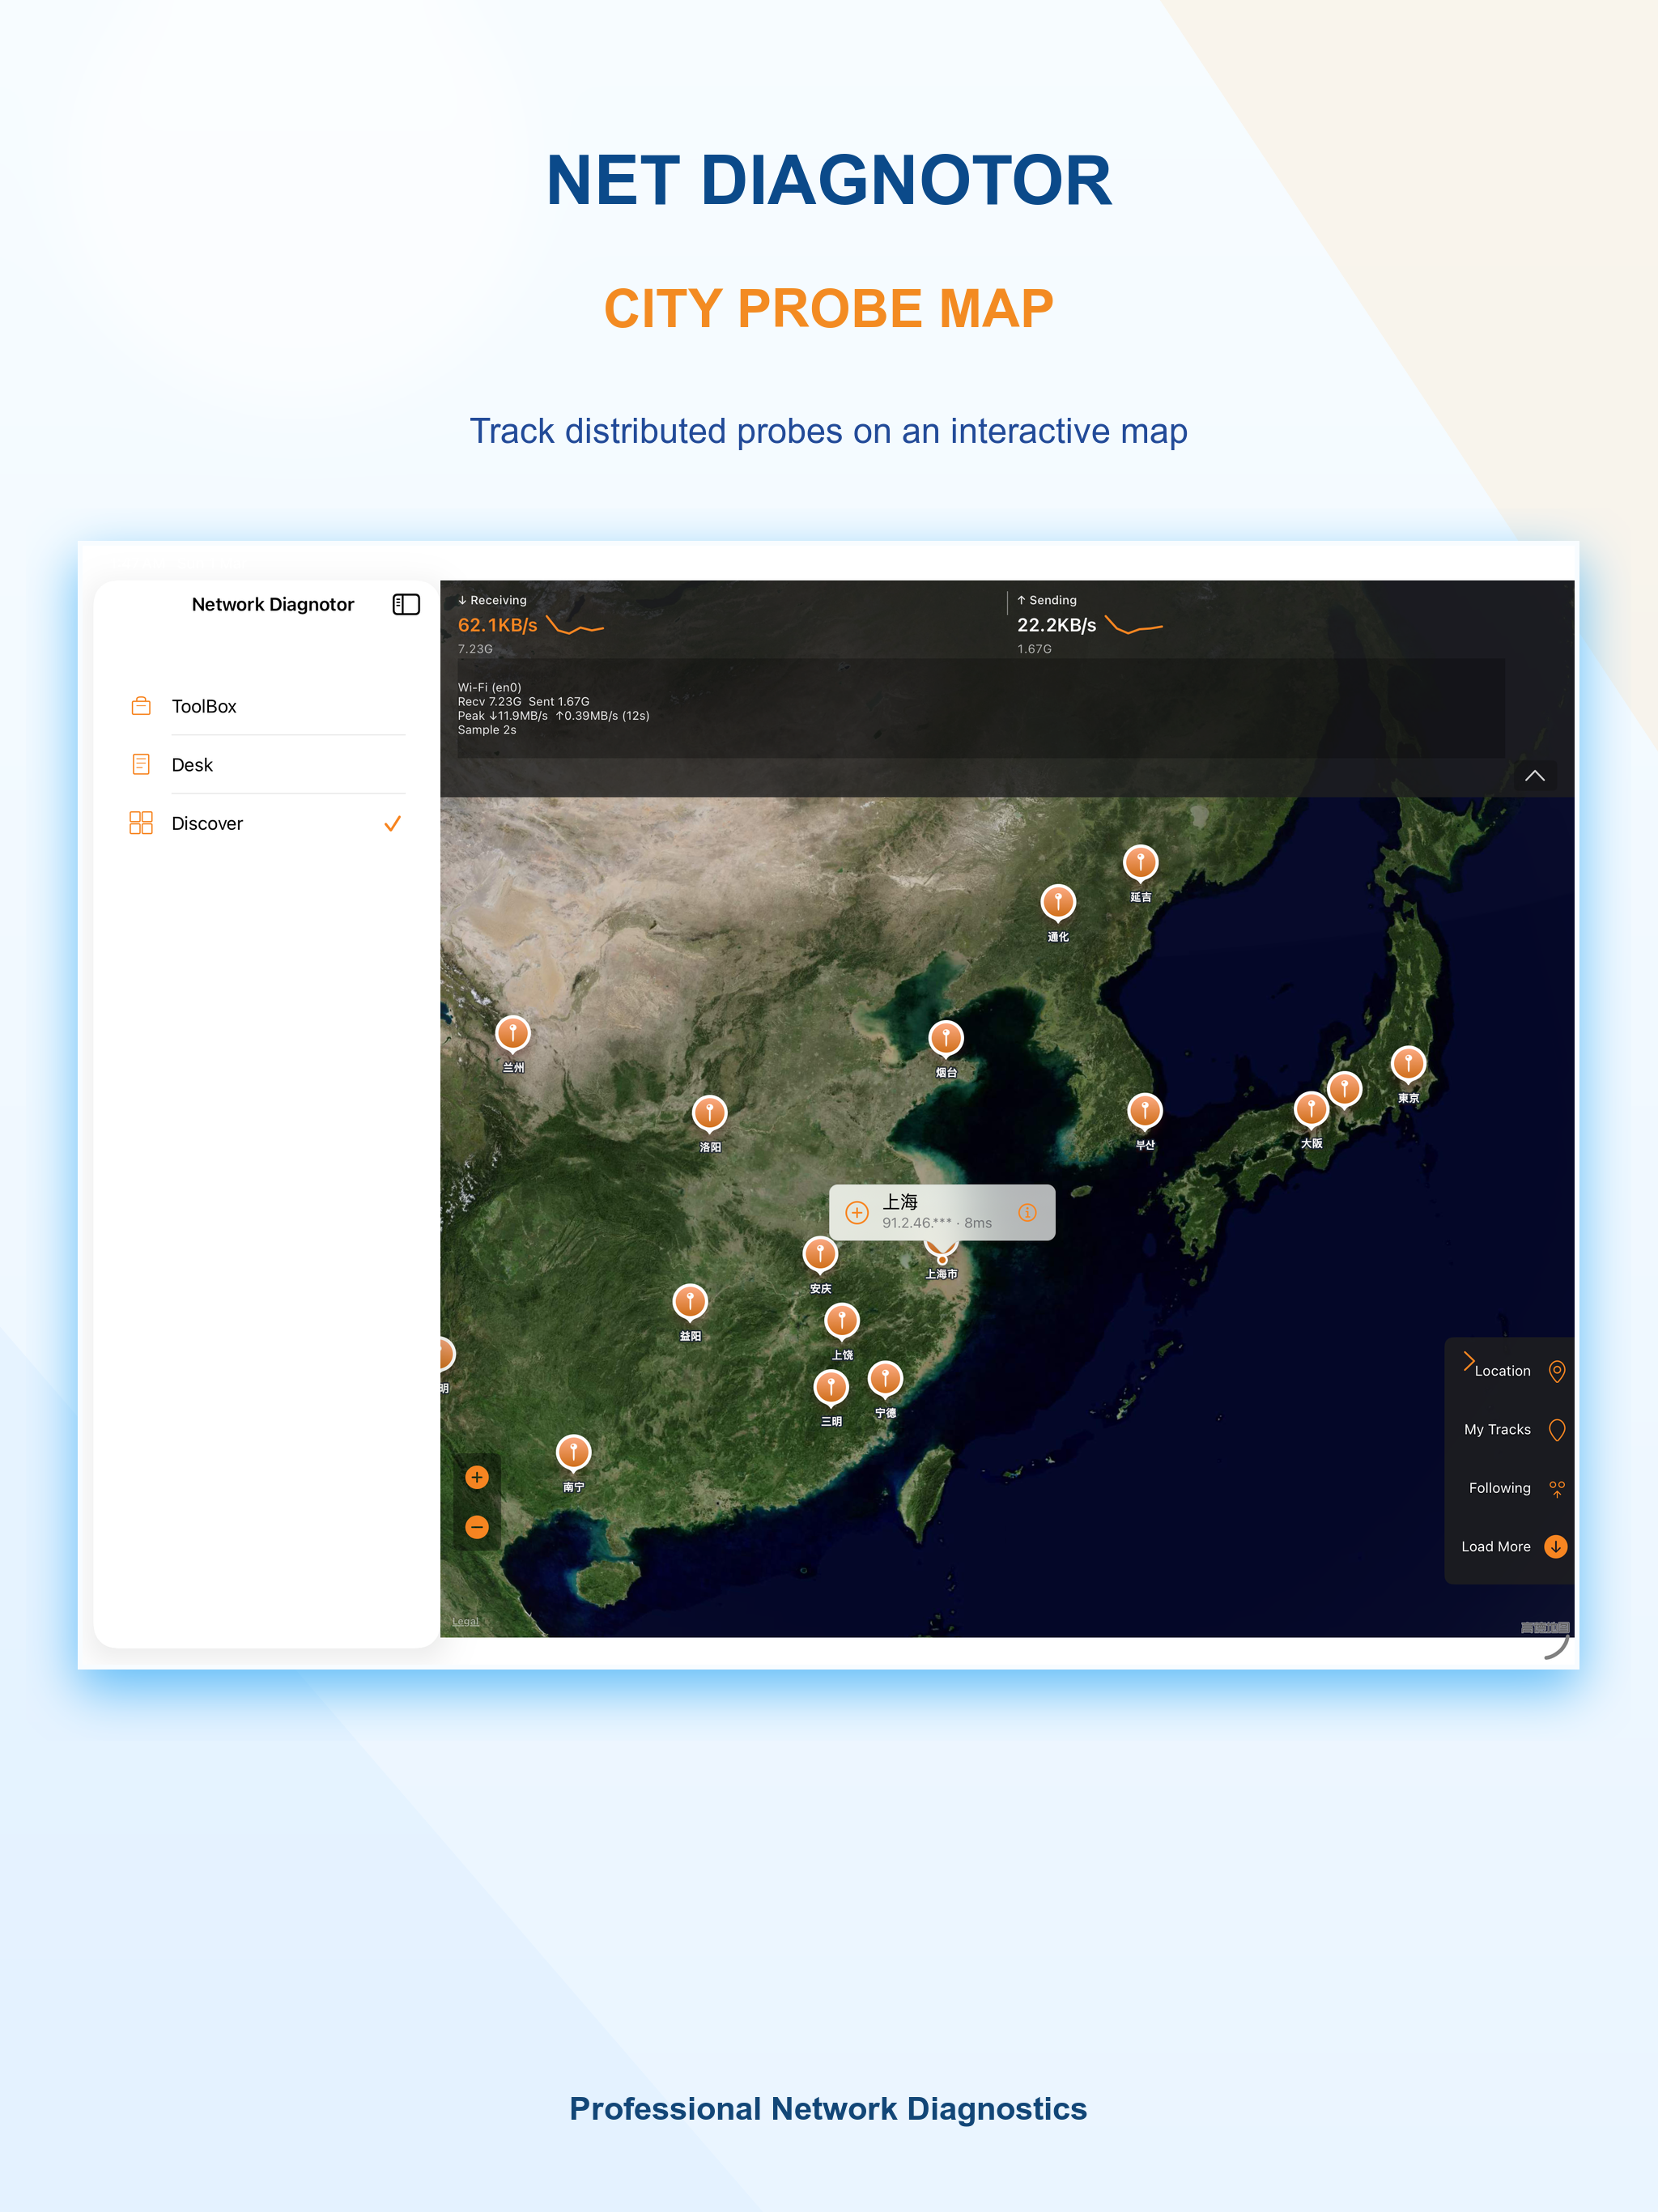Click the Location pin icon in the map panel

(x=1557, y=1371)
